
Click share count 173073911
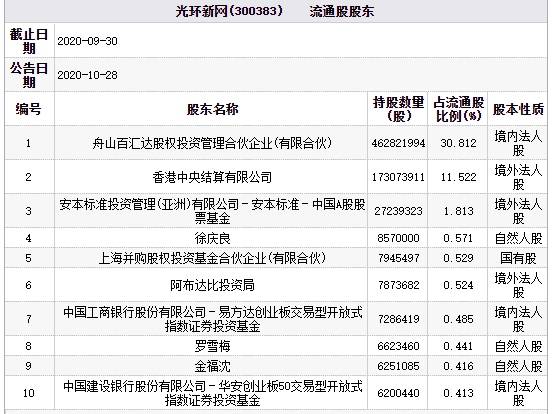(x=398, y=177)
